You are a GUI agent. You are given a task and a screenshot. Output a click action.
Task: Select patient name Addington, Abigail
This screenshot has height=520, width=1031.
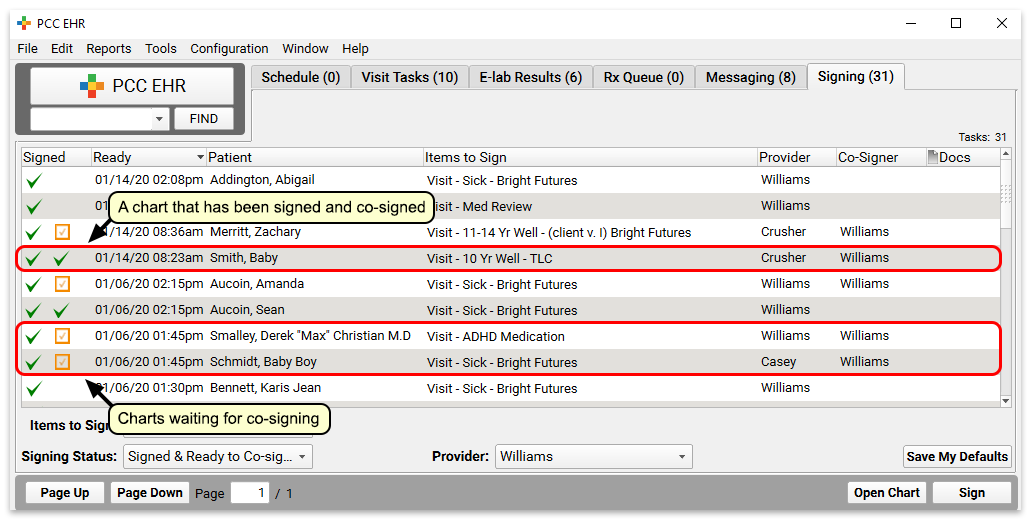262,180
